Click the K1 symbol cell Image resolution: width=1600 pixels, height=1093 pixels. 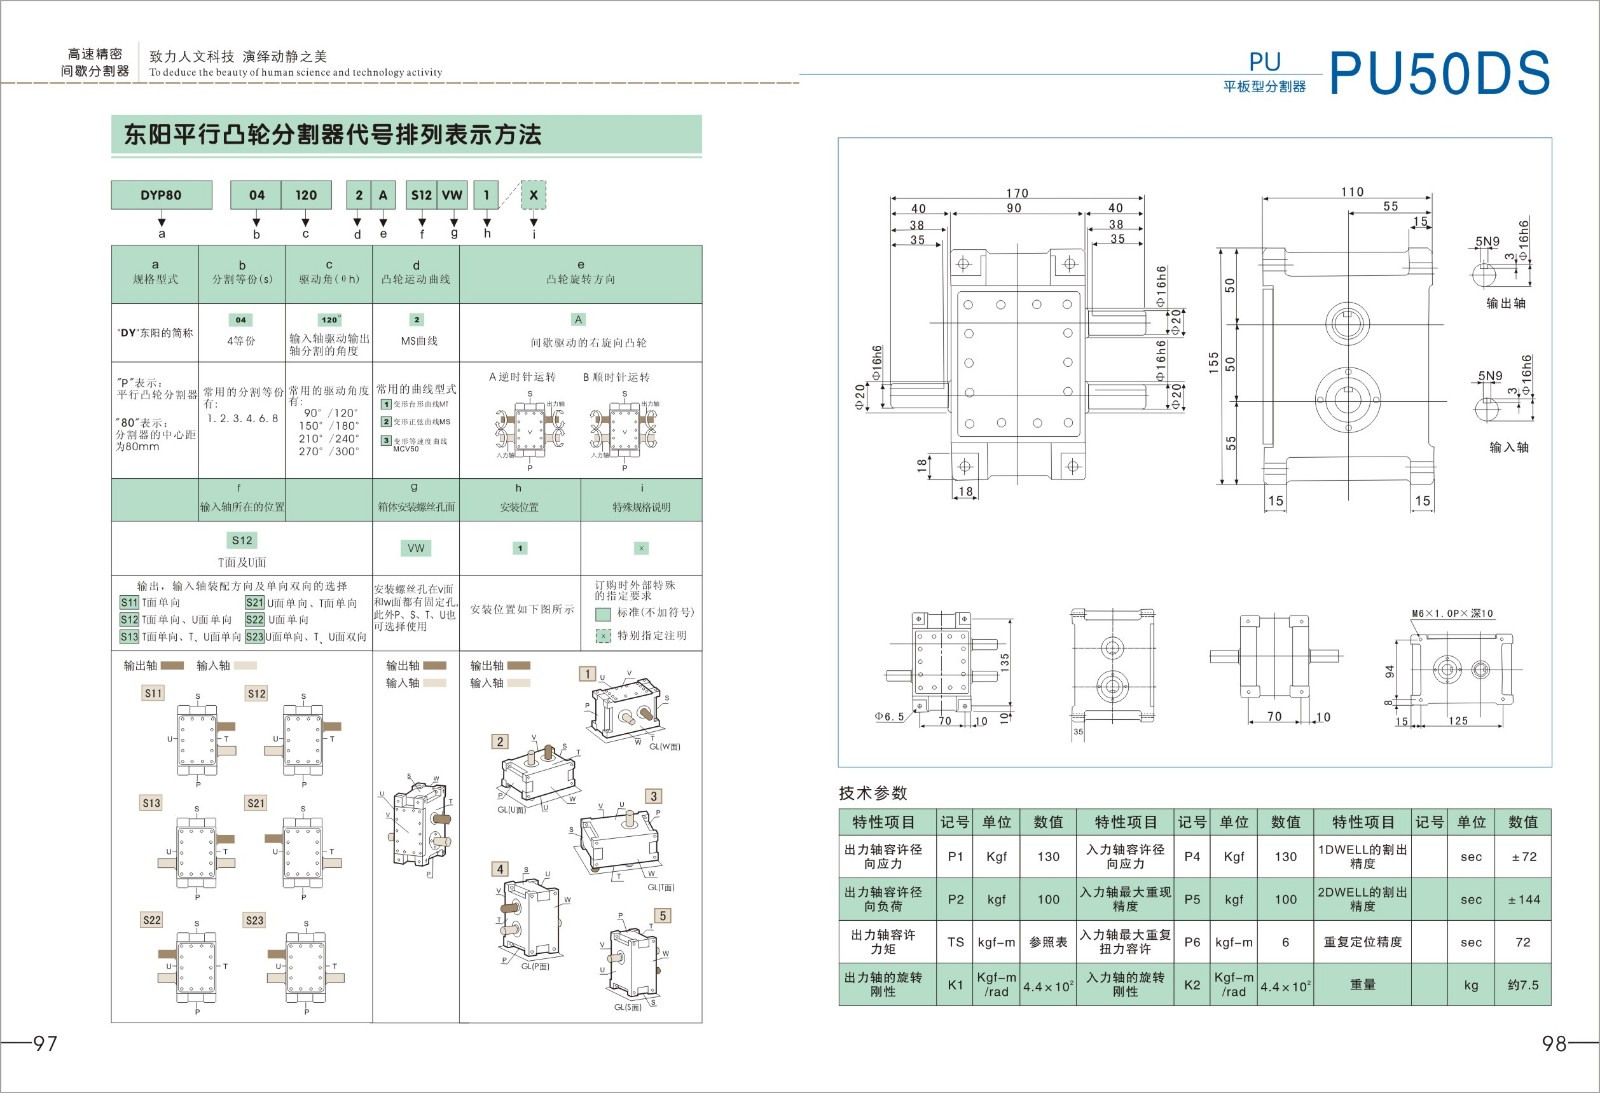[955, 985]
